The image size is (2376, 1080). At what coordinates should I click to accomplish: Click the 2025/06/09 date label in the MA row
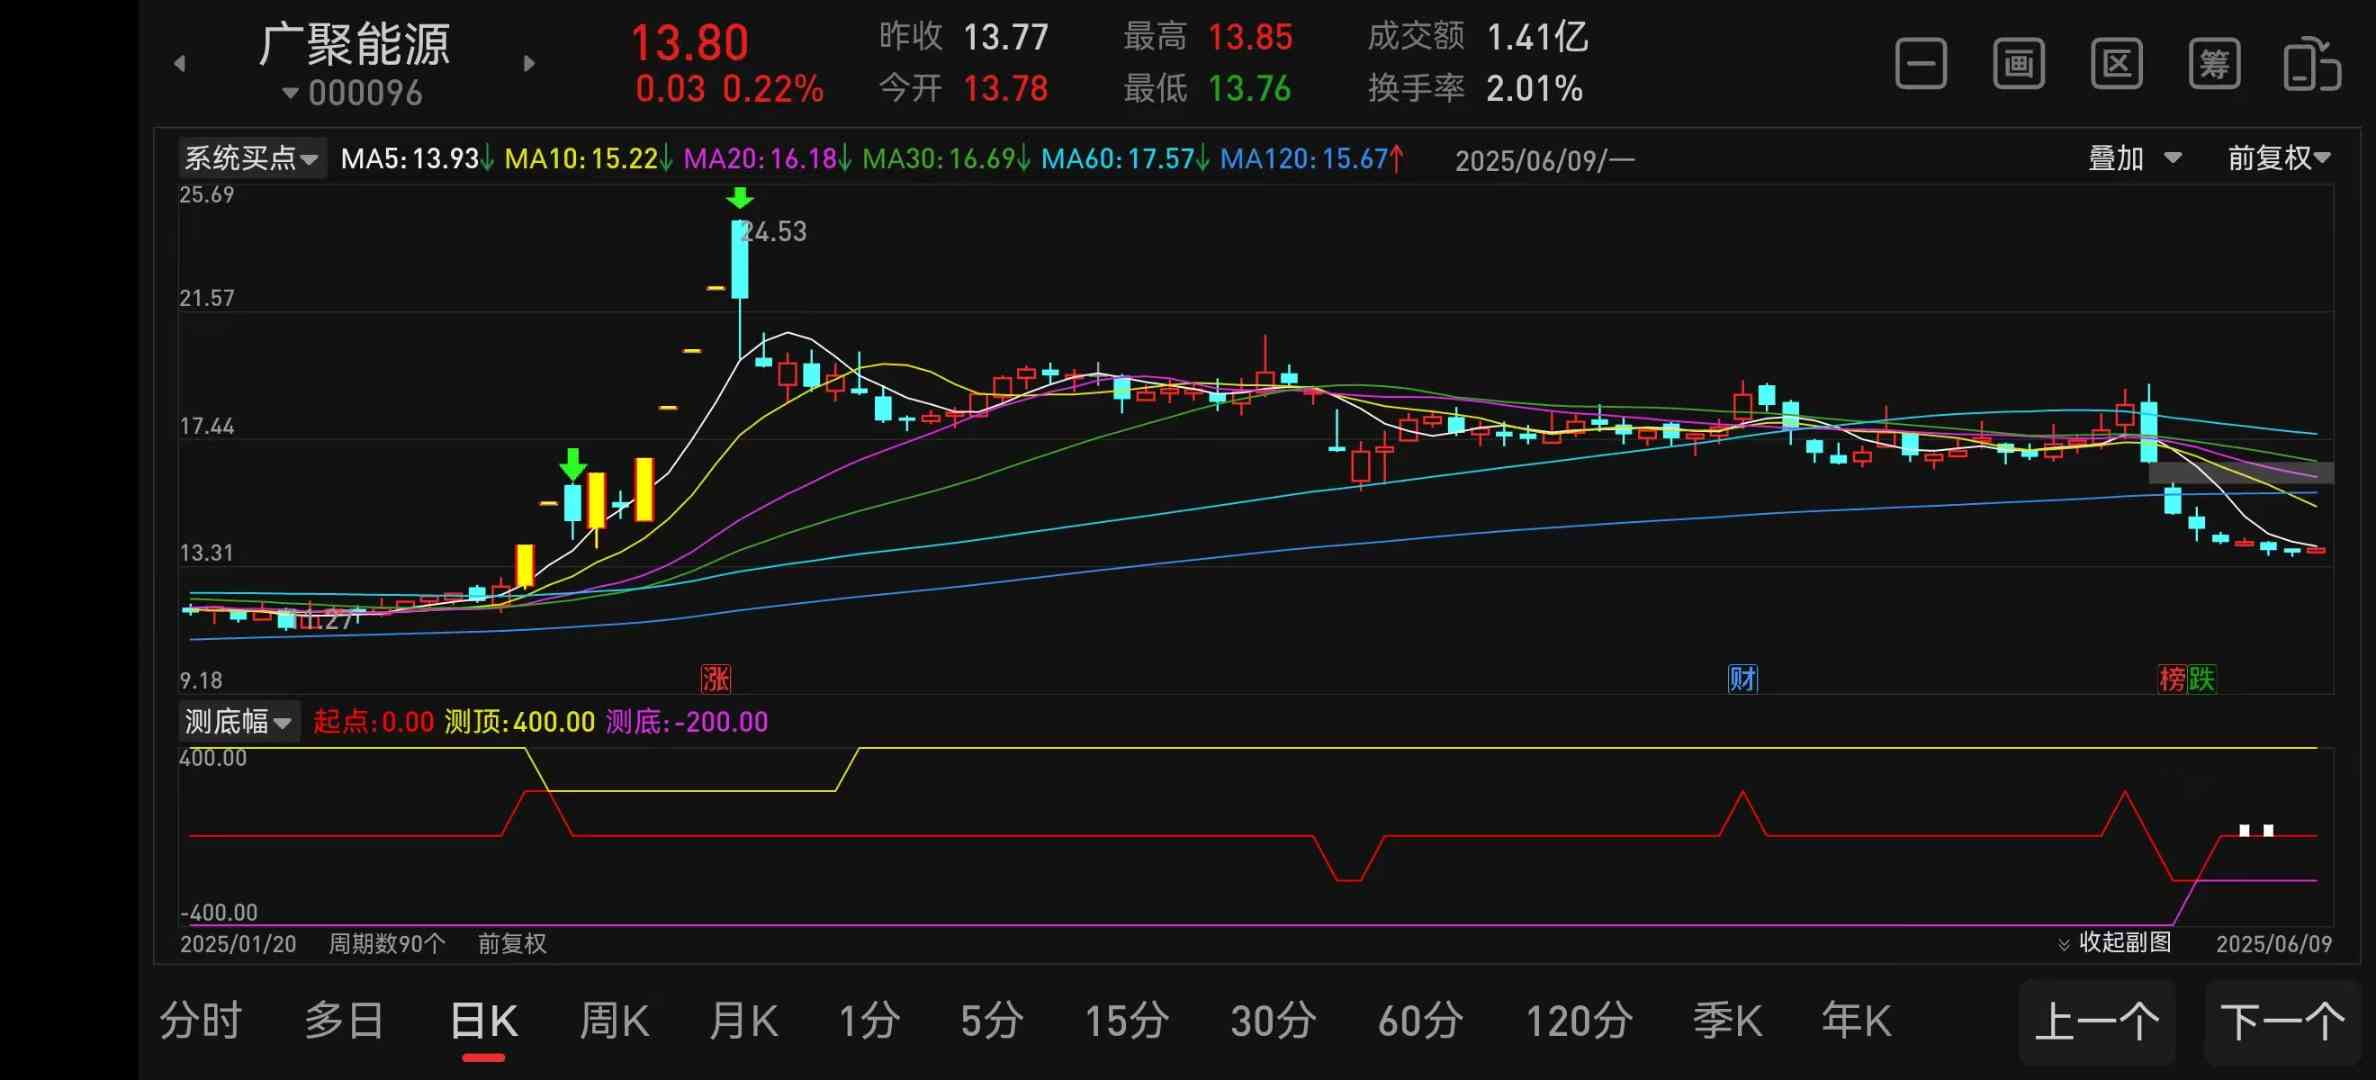tap(1544, 160)
